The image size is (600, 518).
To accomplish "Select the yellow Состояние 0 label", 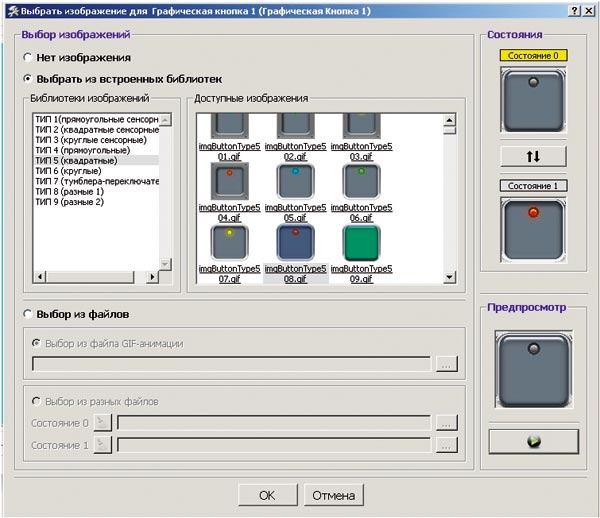I will pyautogui.click(x=533, y=55).
